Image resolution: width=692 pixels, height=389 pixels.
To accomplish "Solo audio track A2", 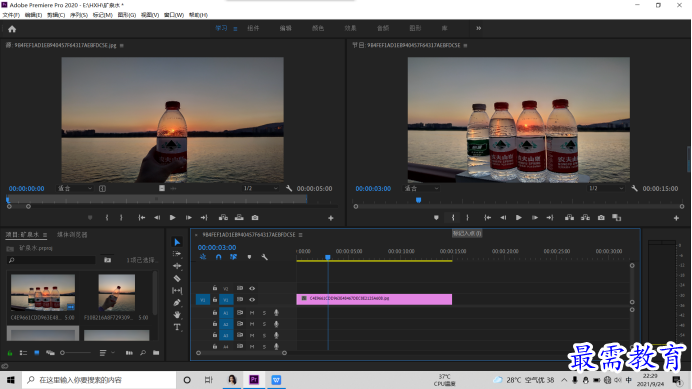I will tap(264, 325).
